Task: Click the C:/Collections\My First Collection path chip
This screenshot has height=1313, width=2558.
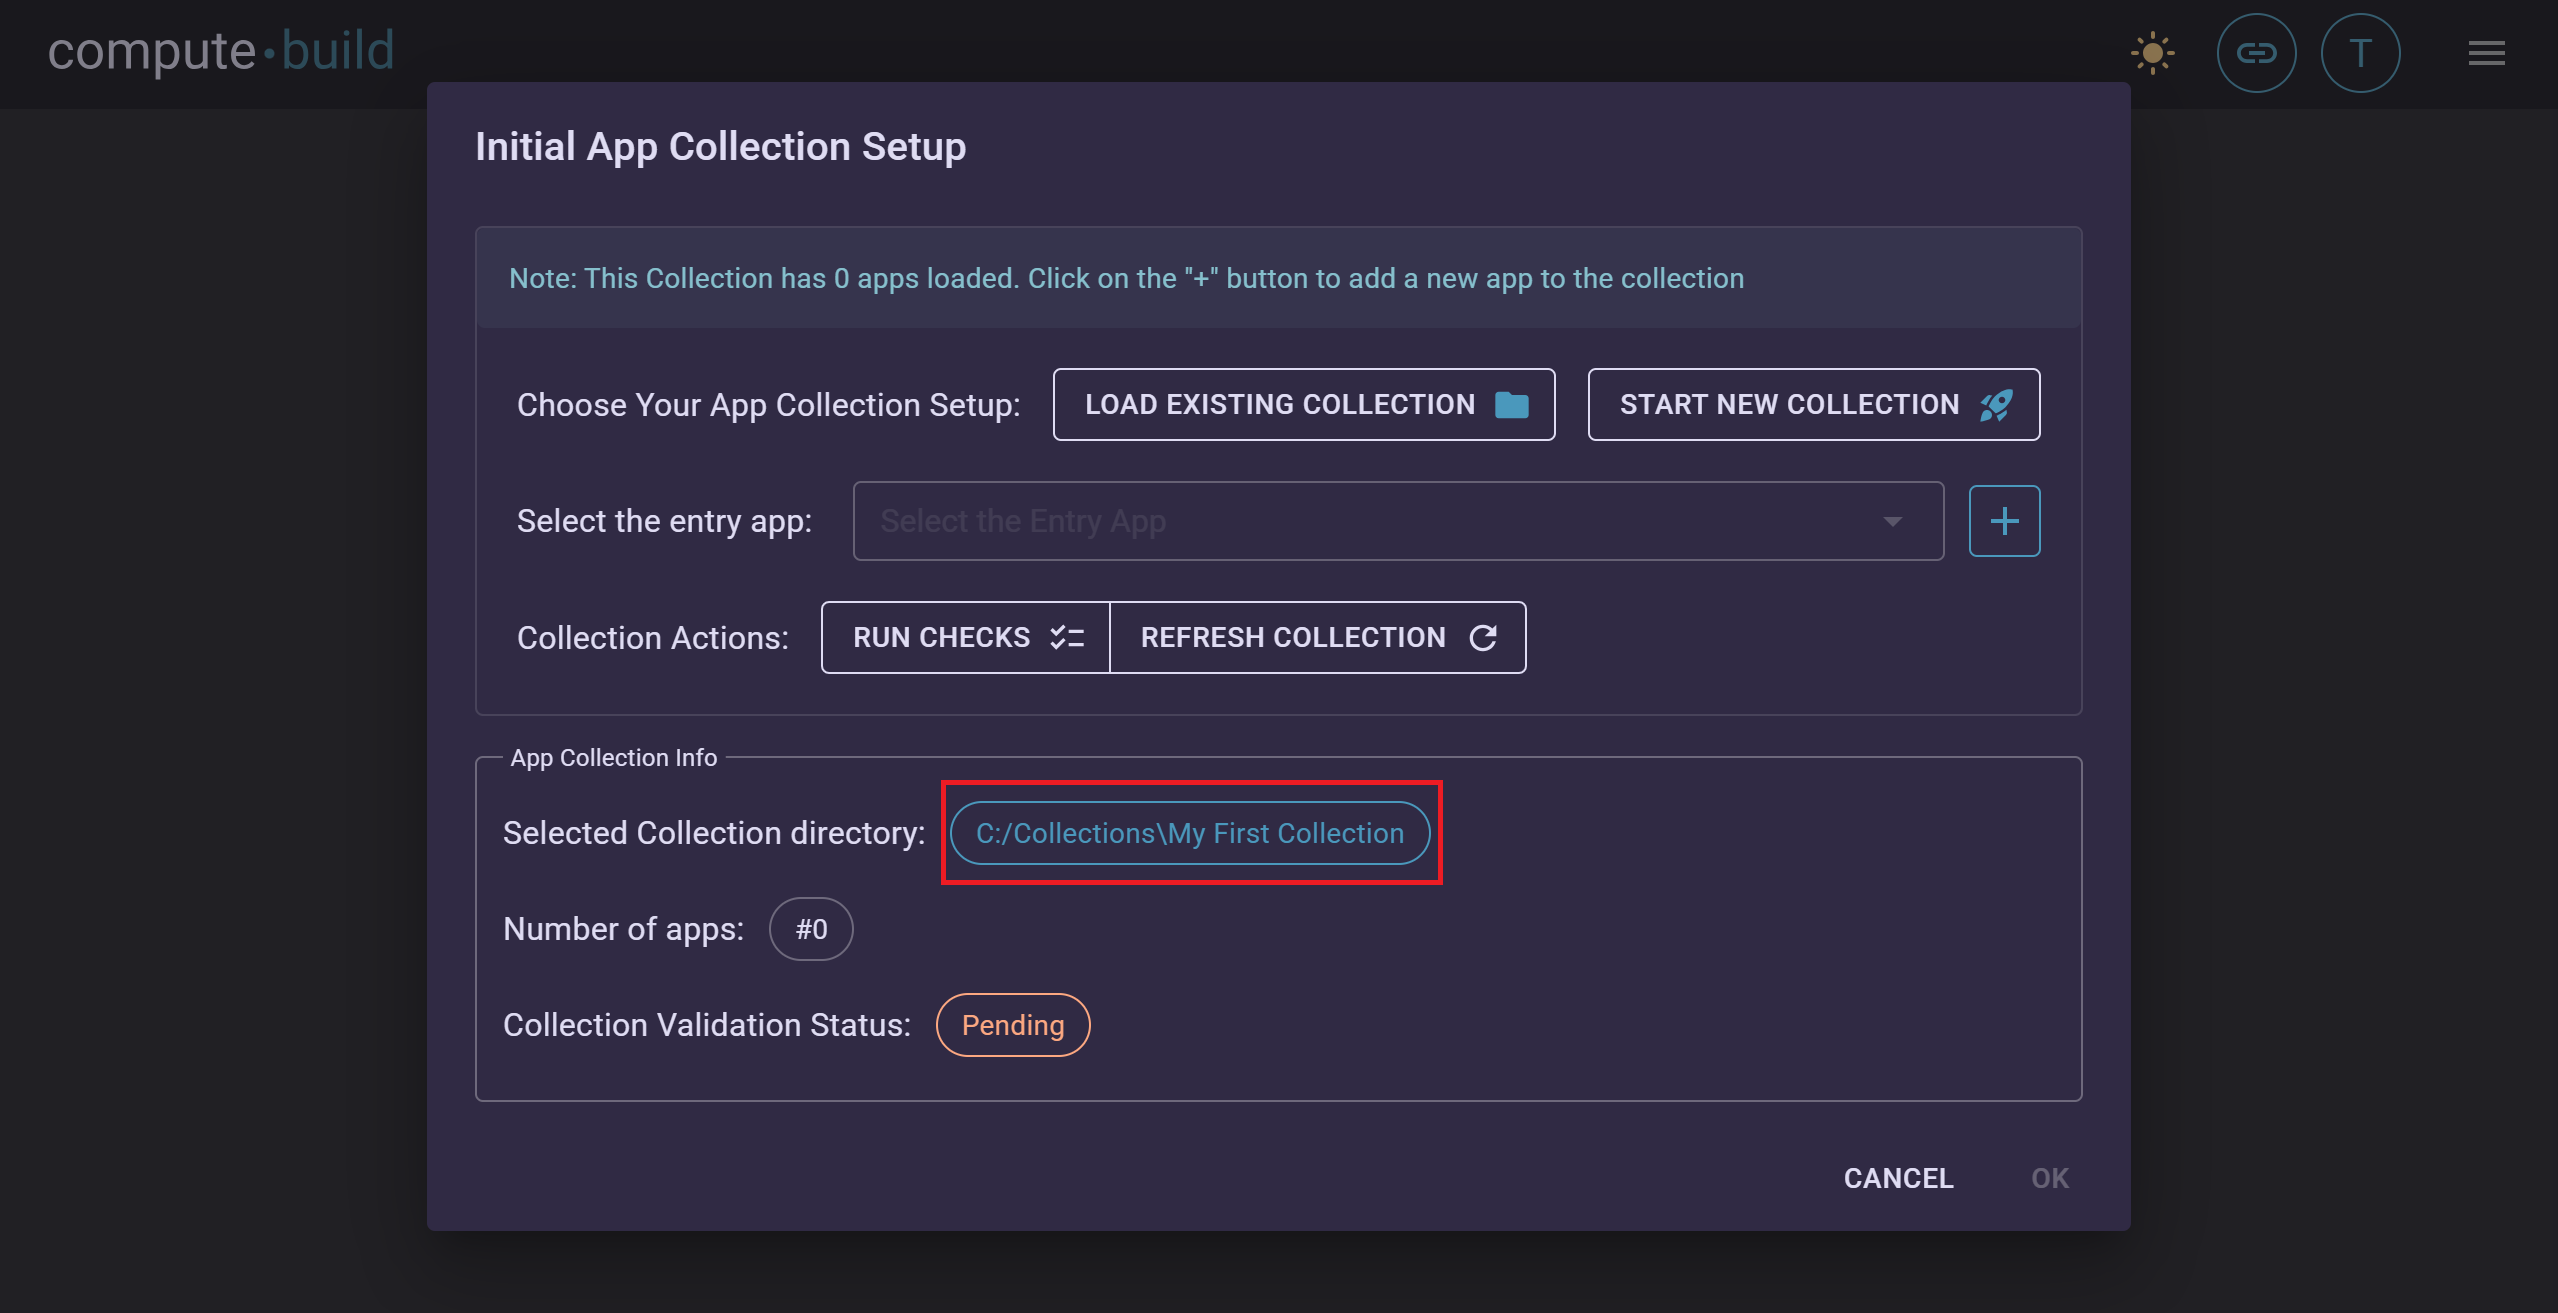Action: (1190, 832)
